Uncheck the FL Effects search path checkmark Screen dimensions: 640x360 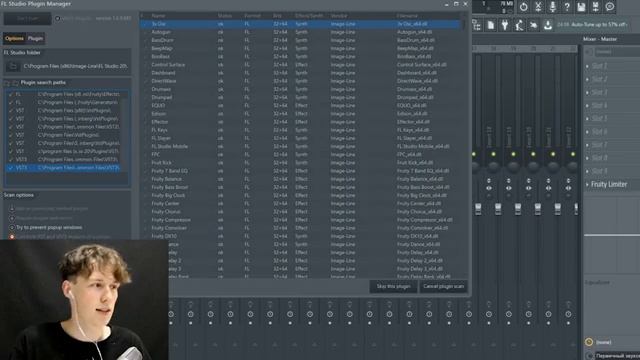tap(11, 94)
